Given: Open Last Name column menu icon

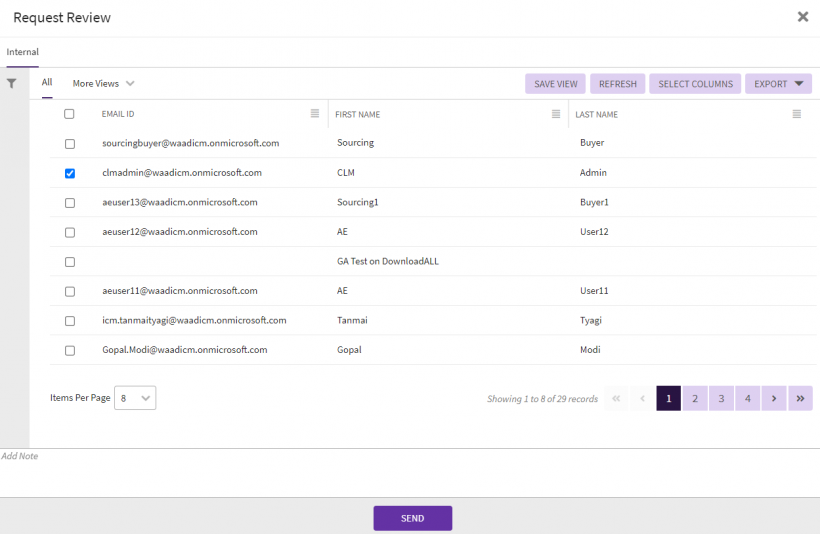Looking at the screenshot, I should 796,114.
